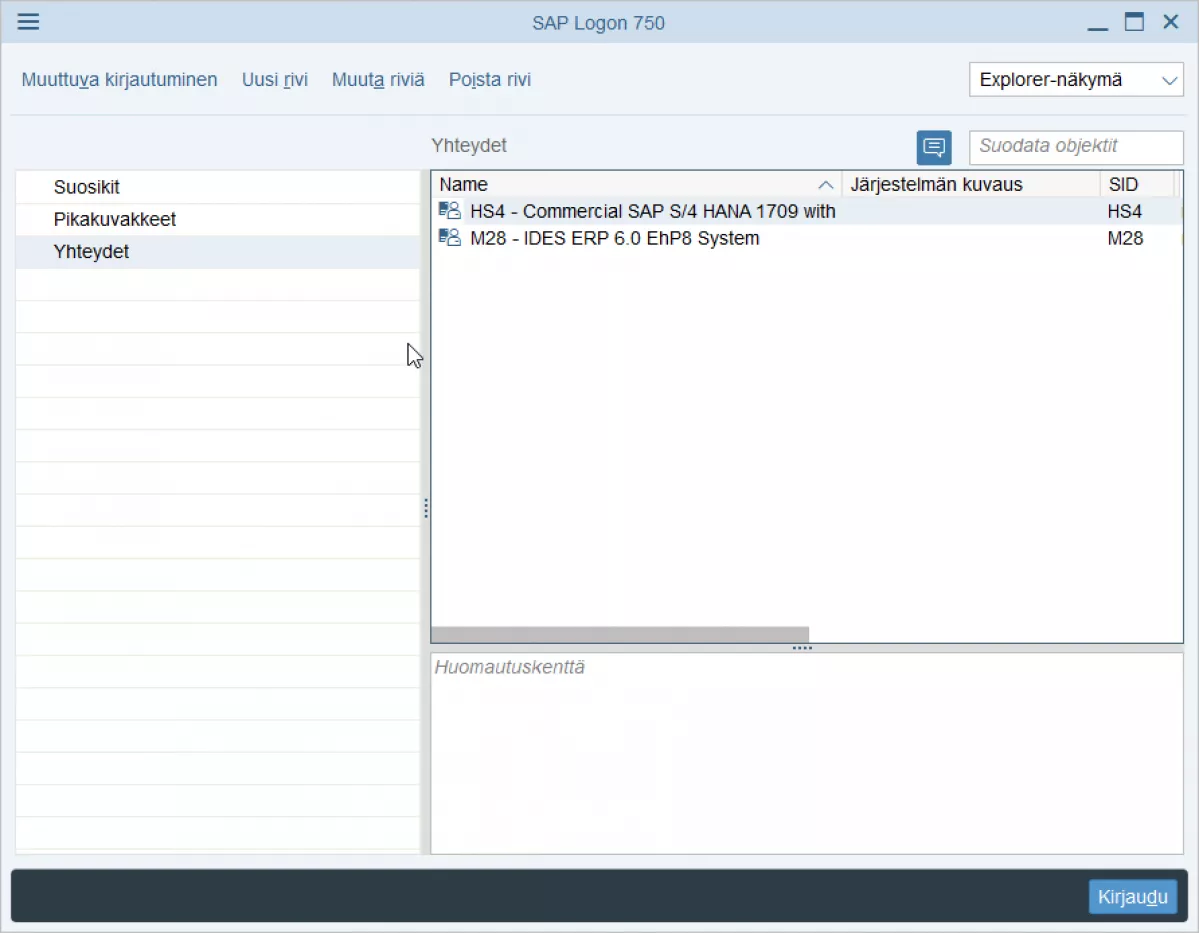Open the hamburger menu icon
Viewport: 1199px width, 933px height.
coord(28,21)
